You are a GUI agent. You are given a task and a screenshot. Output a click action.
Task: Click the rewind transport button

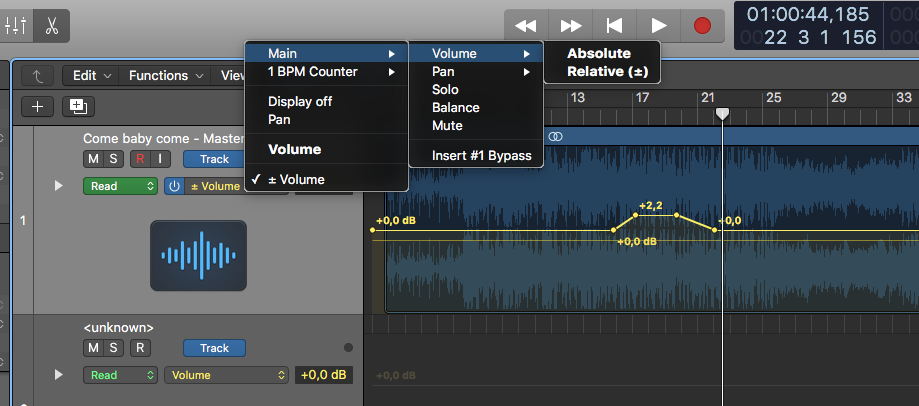pos(526,25)
